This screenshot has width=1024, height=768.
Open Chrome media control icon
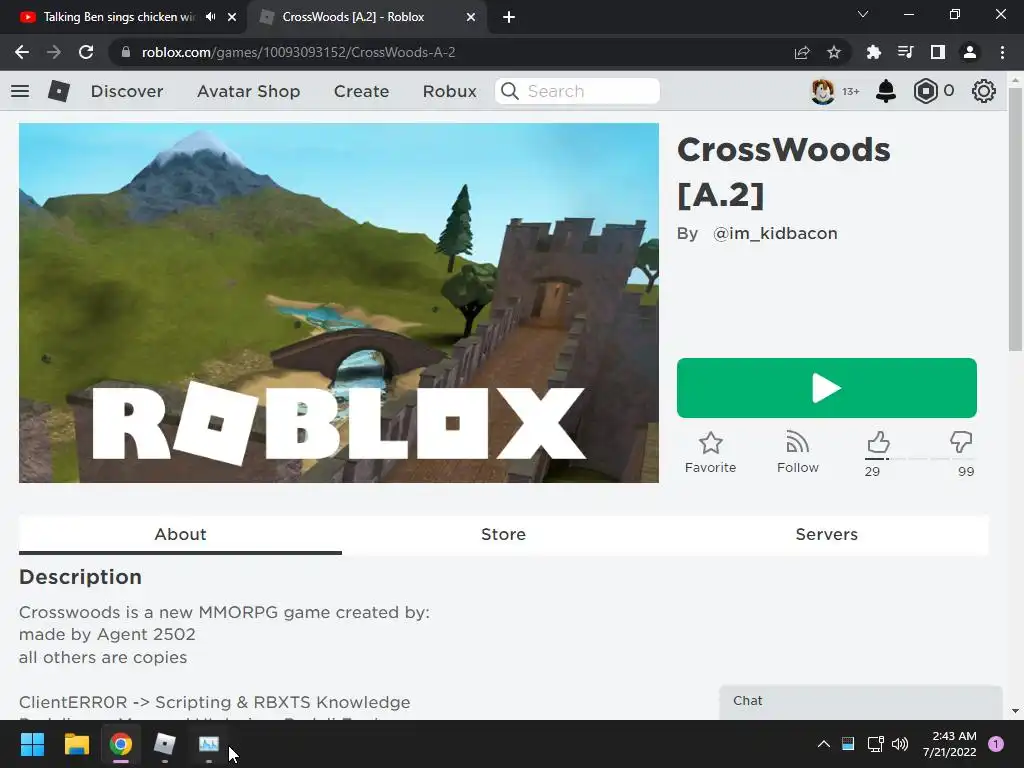906,52
